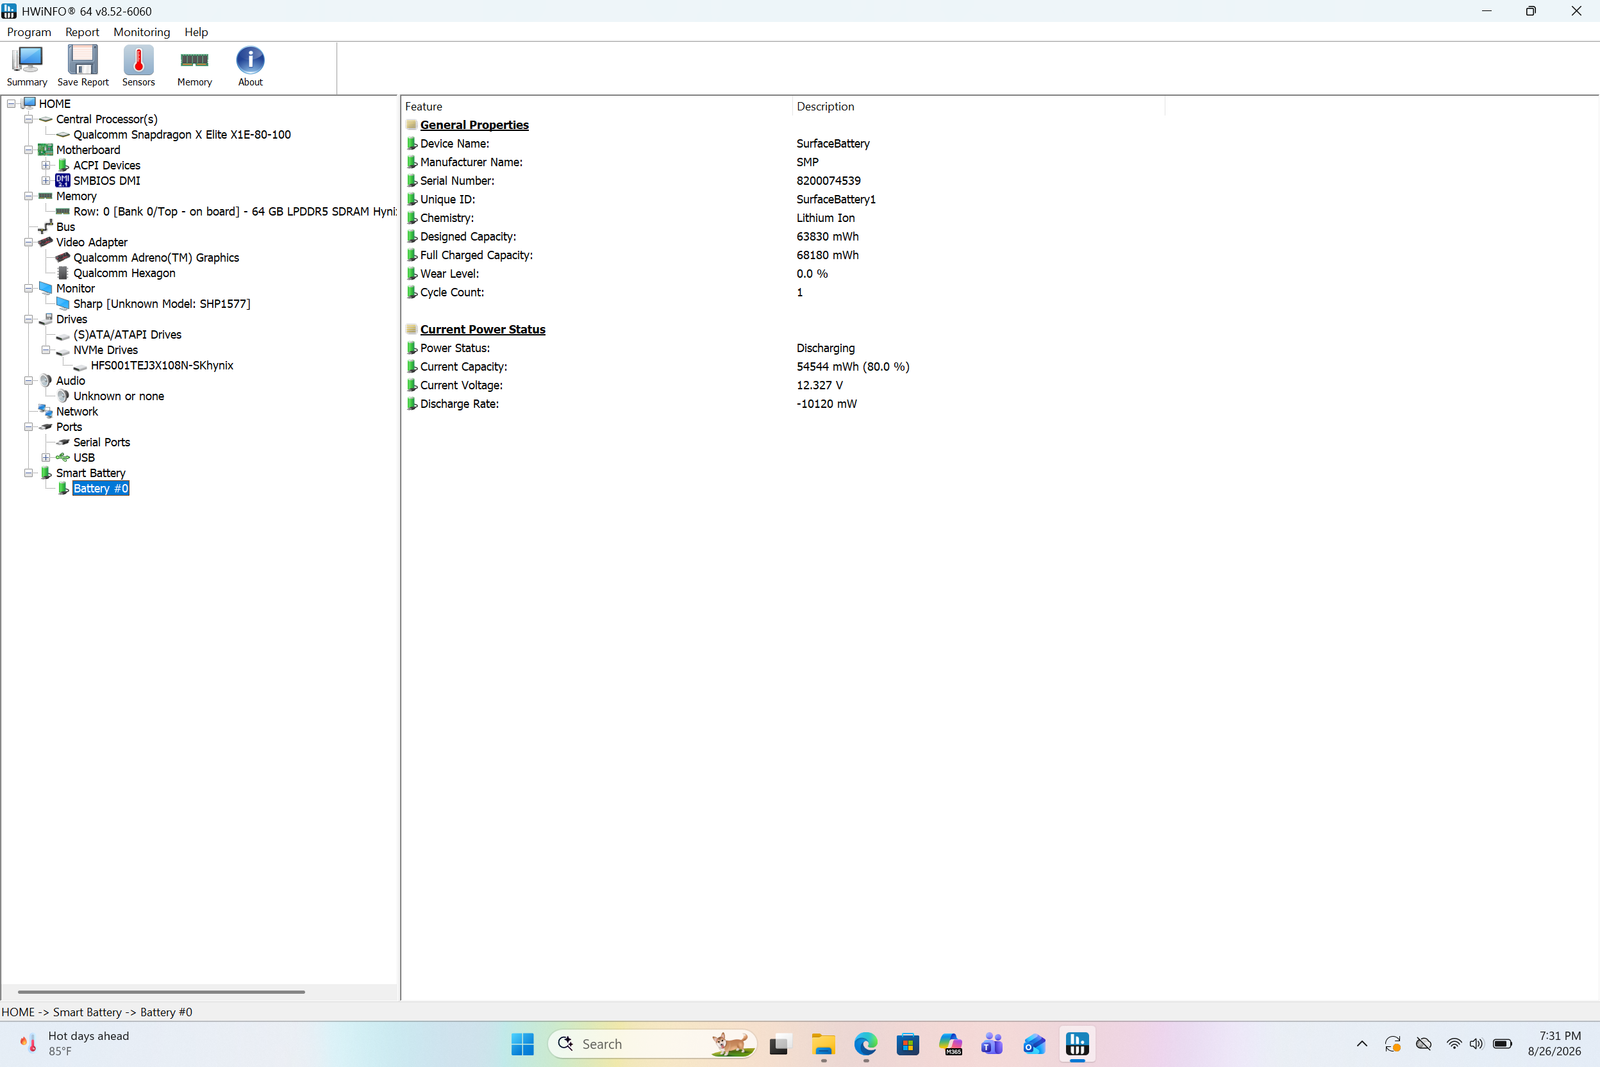Open the Sensors thermometer icon
The height and width of the screenshot is (1067, 1600).
click(x=139, y=66)
